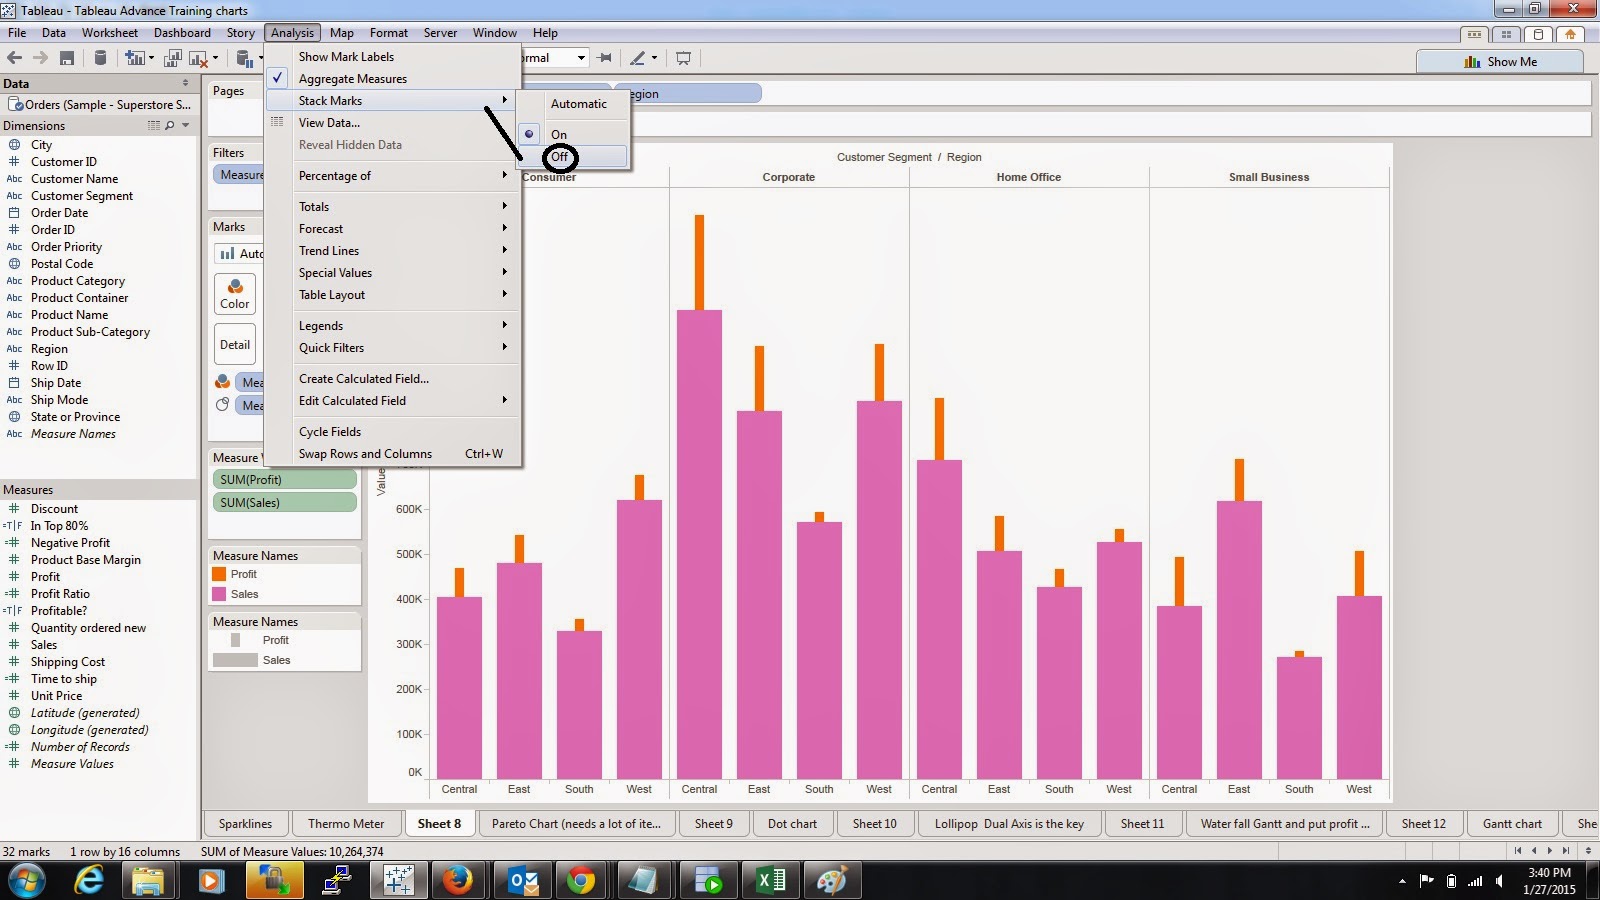1600x900 pixels.
Task: Click Swap Rows and Columns menu entry
Action: coord(366,453)
